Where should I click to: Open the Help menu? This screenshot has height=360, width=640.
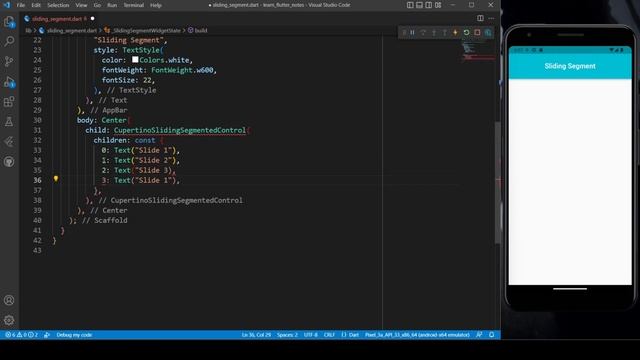[x=156, y=5]
